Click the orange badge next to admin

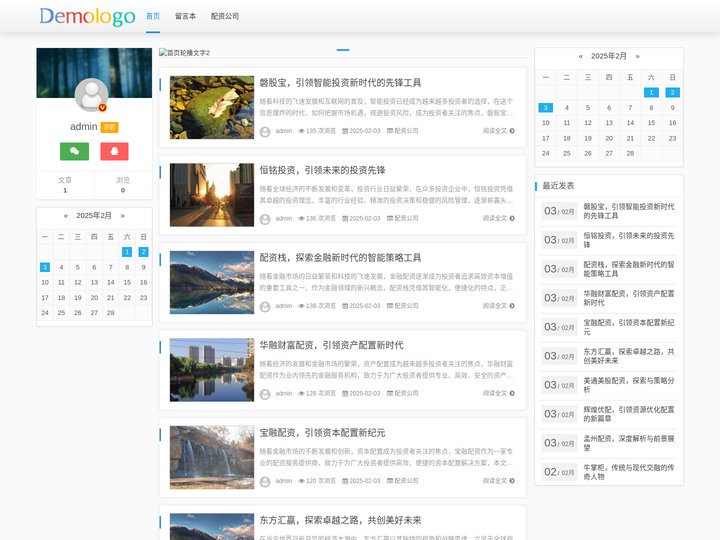109,127
